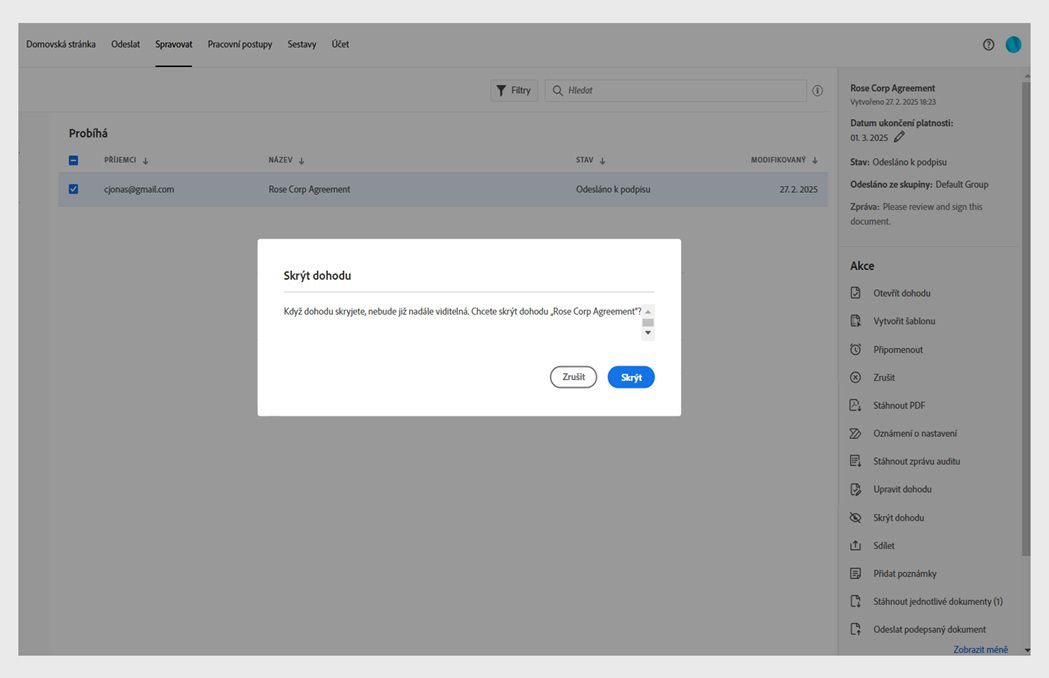Collapse actions via Zobrazit méně

pos(980,649)
